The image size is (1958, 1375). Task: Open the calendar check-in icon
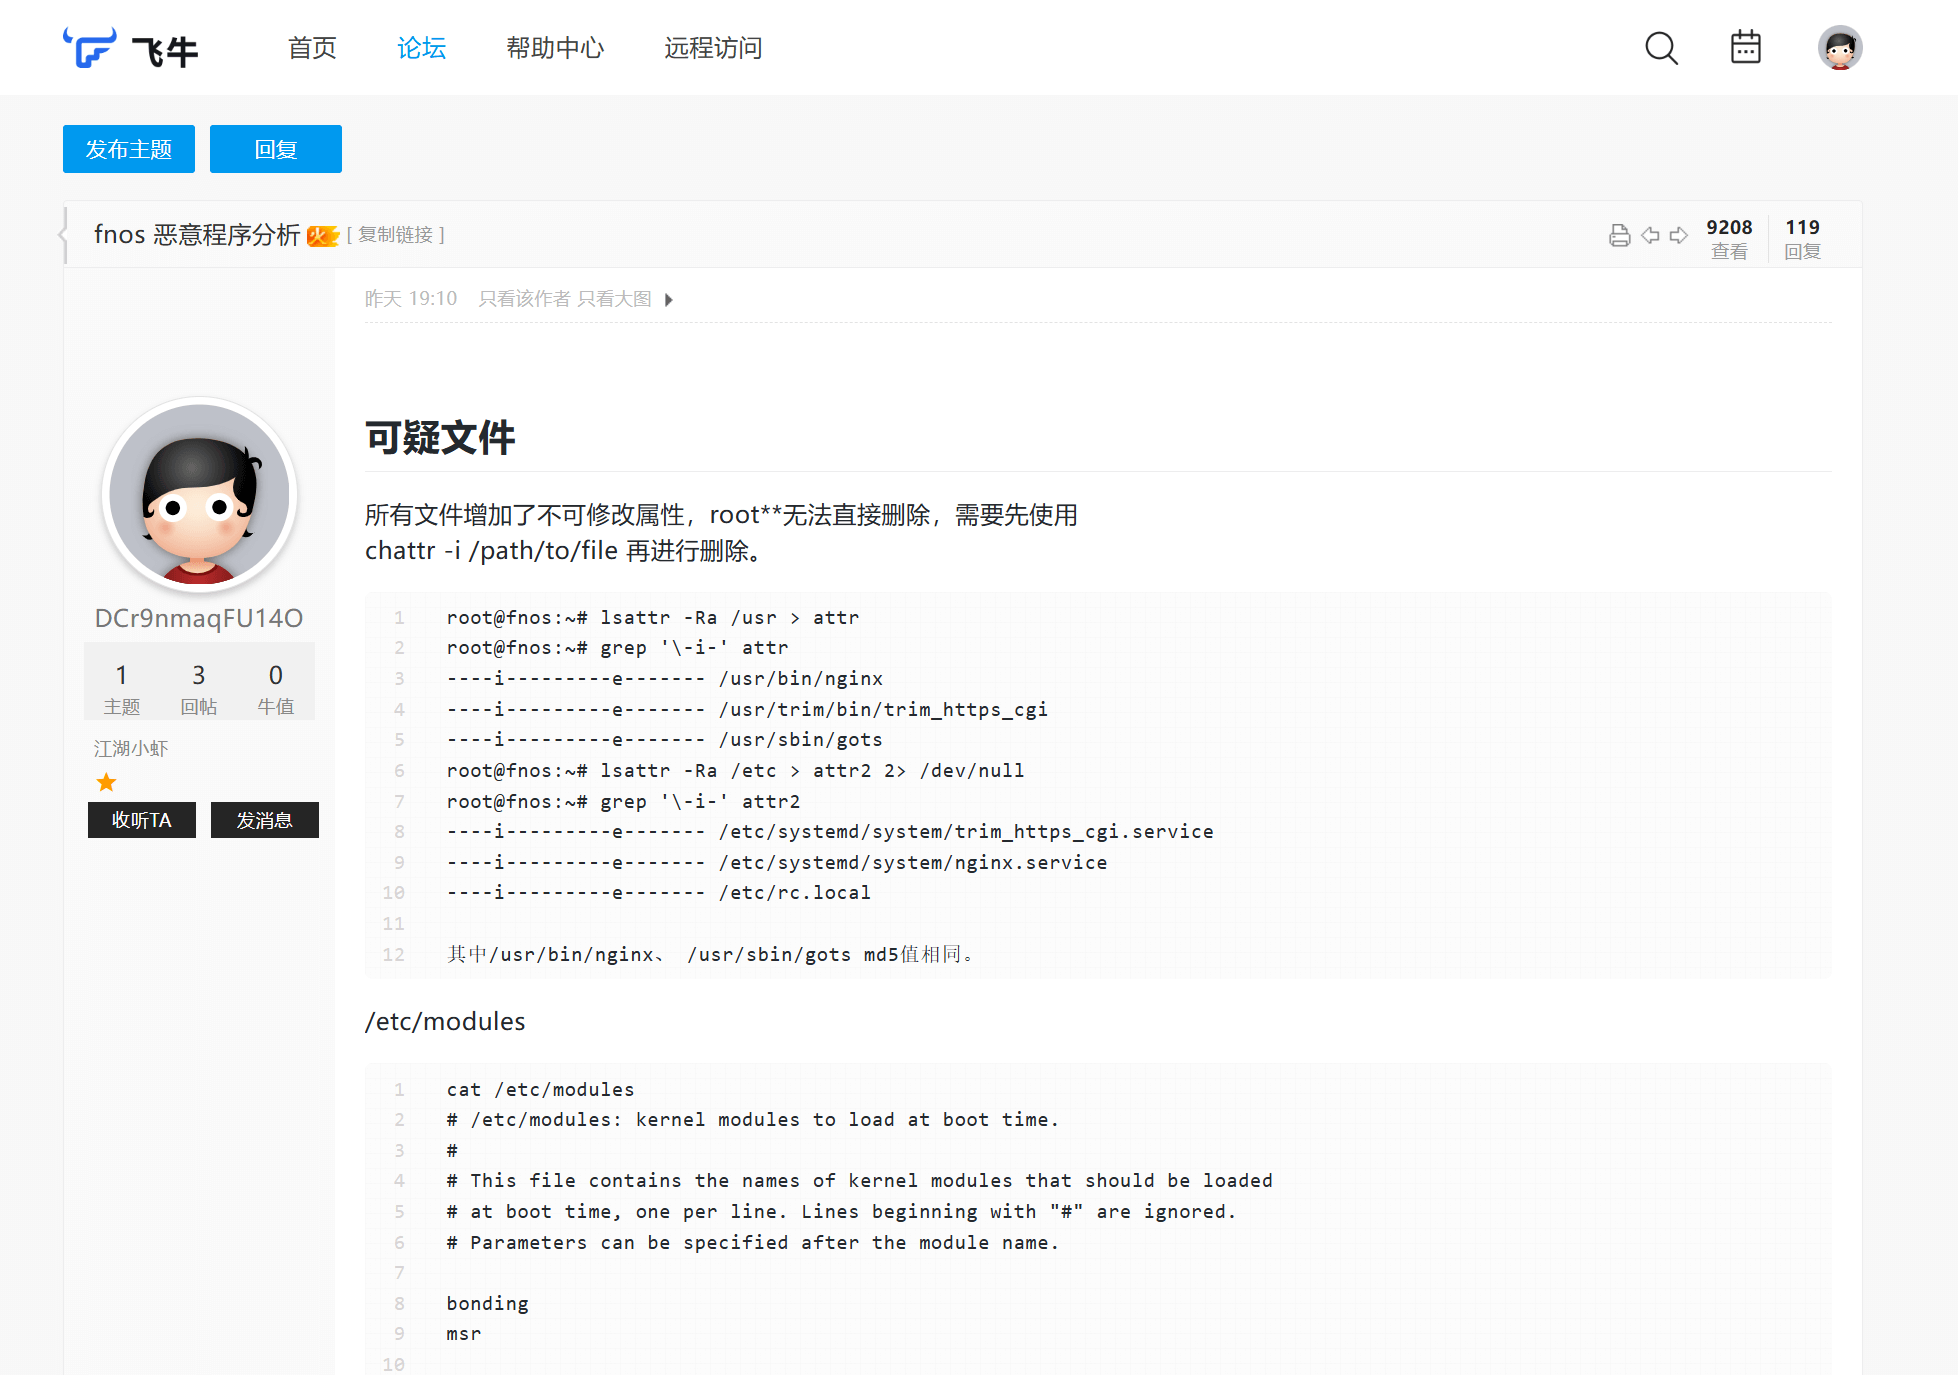(1745, 47)
